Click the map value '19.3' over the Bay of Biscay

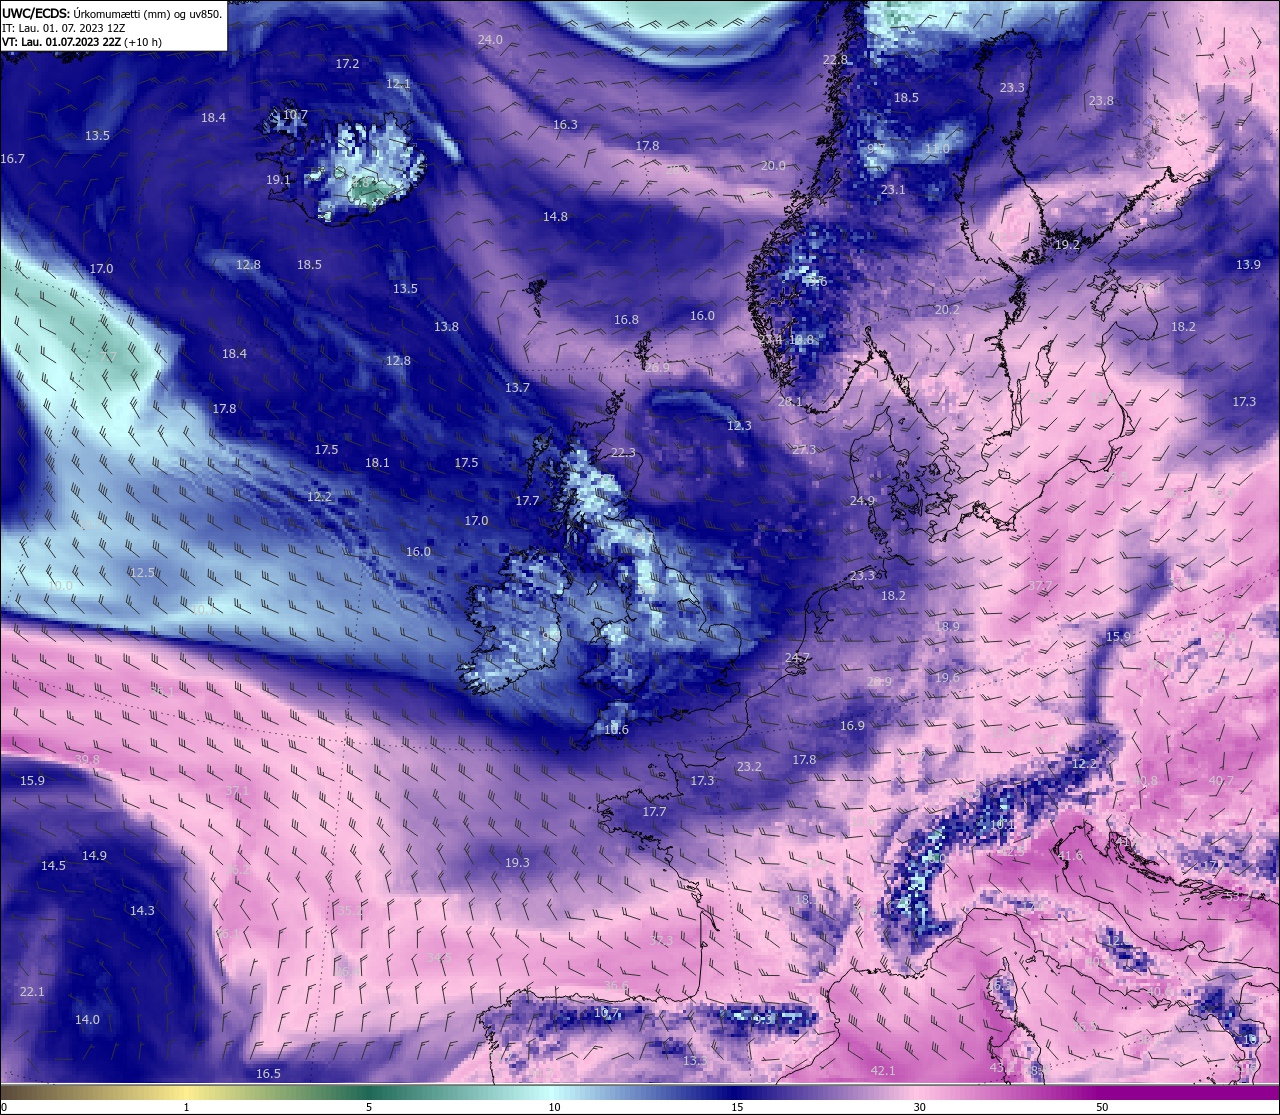coord(517,863)
